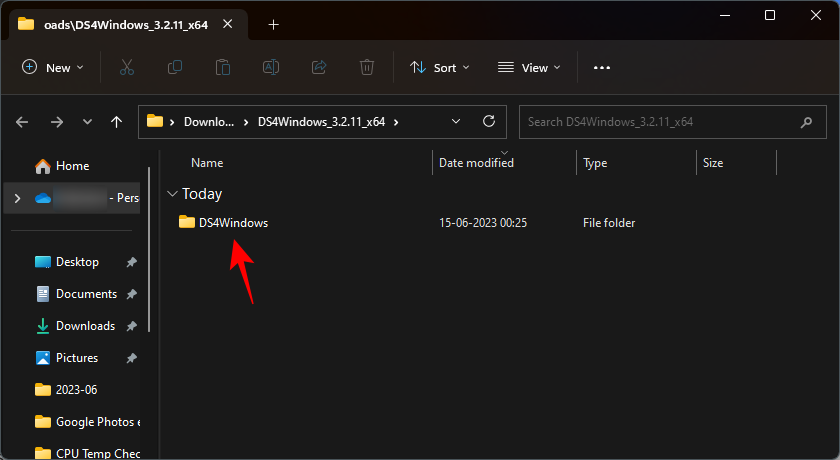Select the DS4Windows_3.2.11_x64 window tab
The image size is (840, 460).
[128, 25]
